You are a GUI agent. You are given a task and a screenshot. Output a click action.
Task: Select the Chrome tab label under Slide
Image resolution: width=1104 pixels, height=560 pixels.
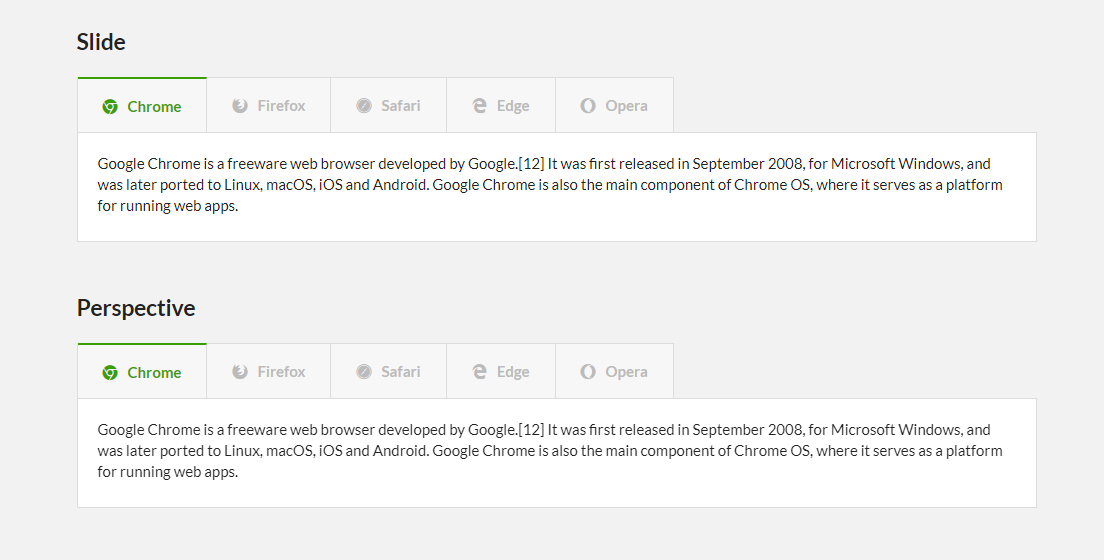(154, 107)
